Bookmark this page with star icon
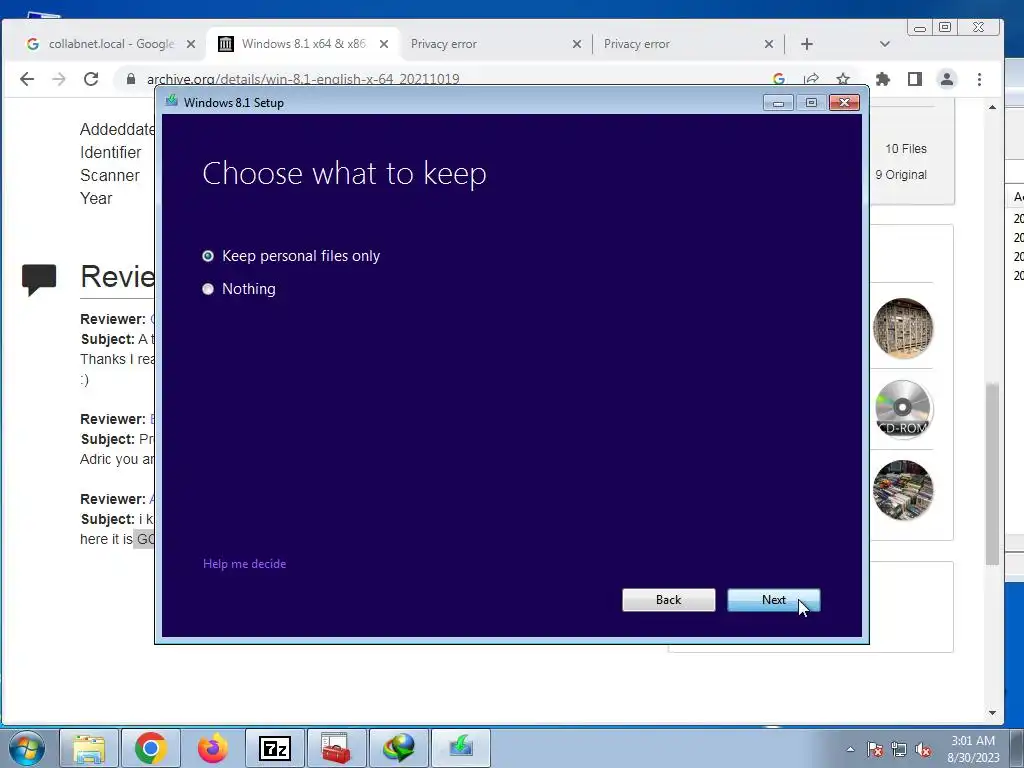 click(x=843, y=79)
